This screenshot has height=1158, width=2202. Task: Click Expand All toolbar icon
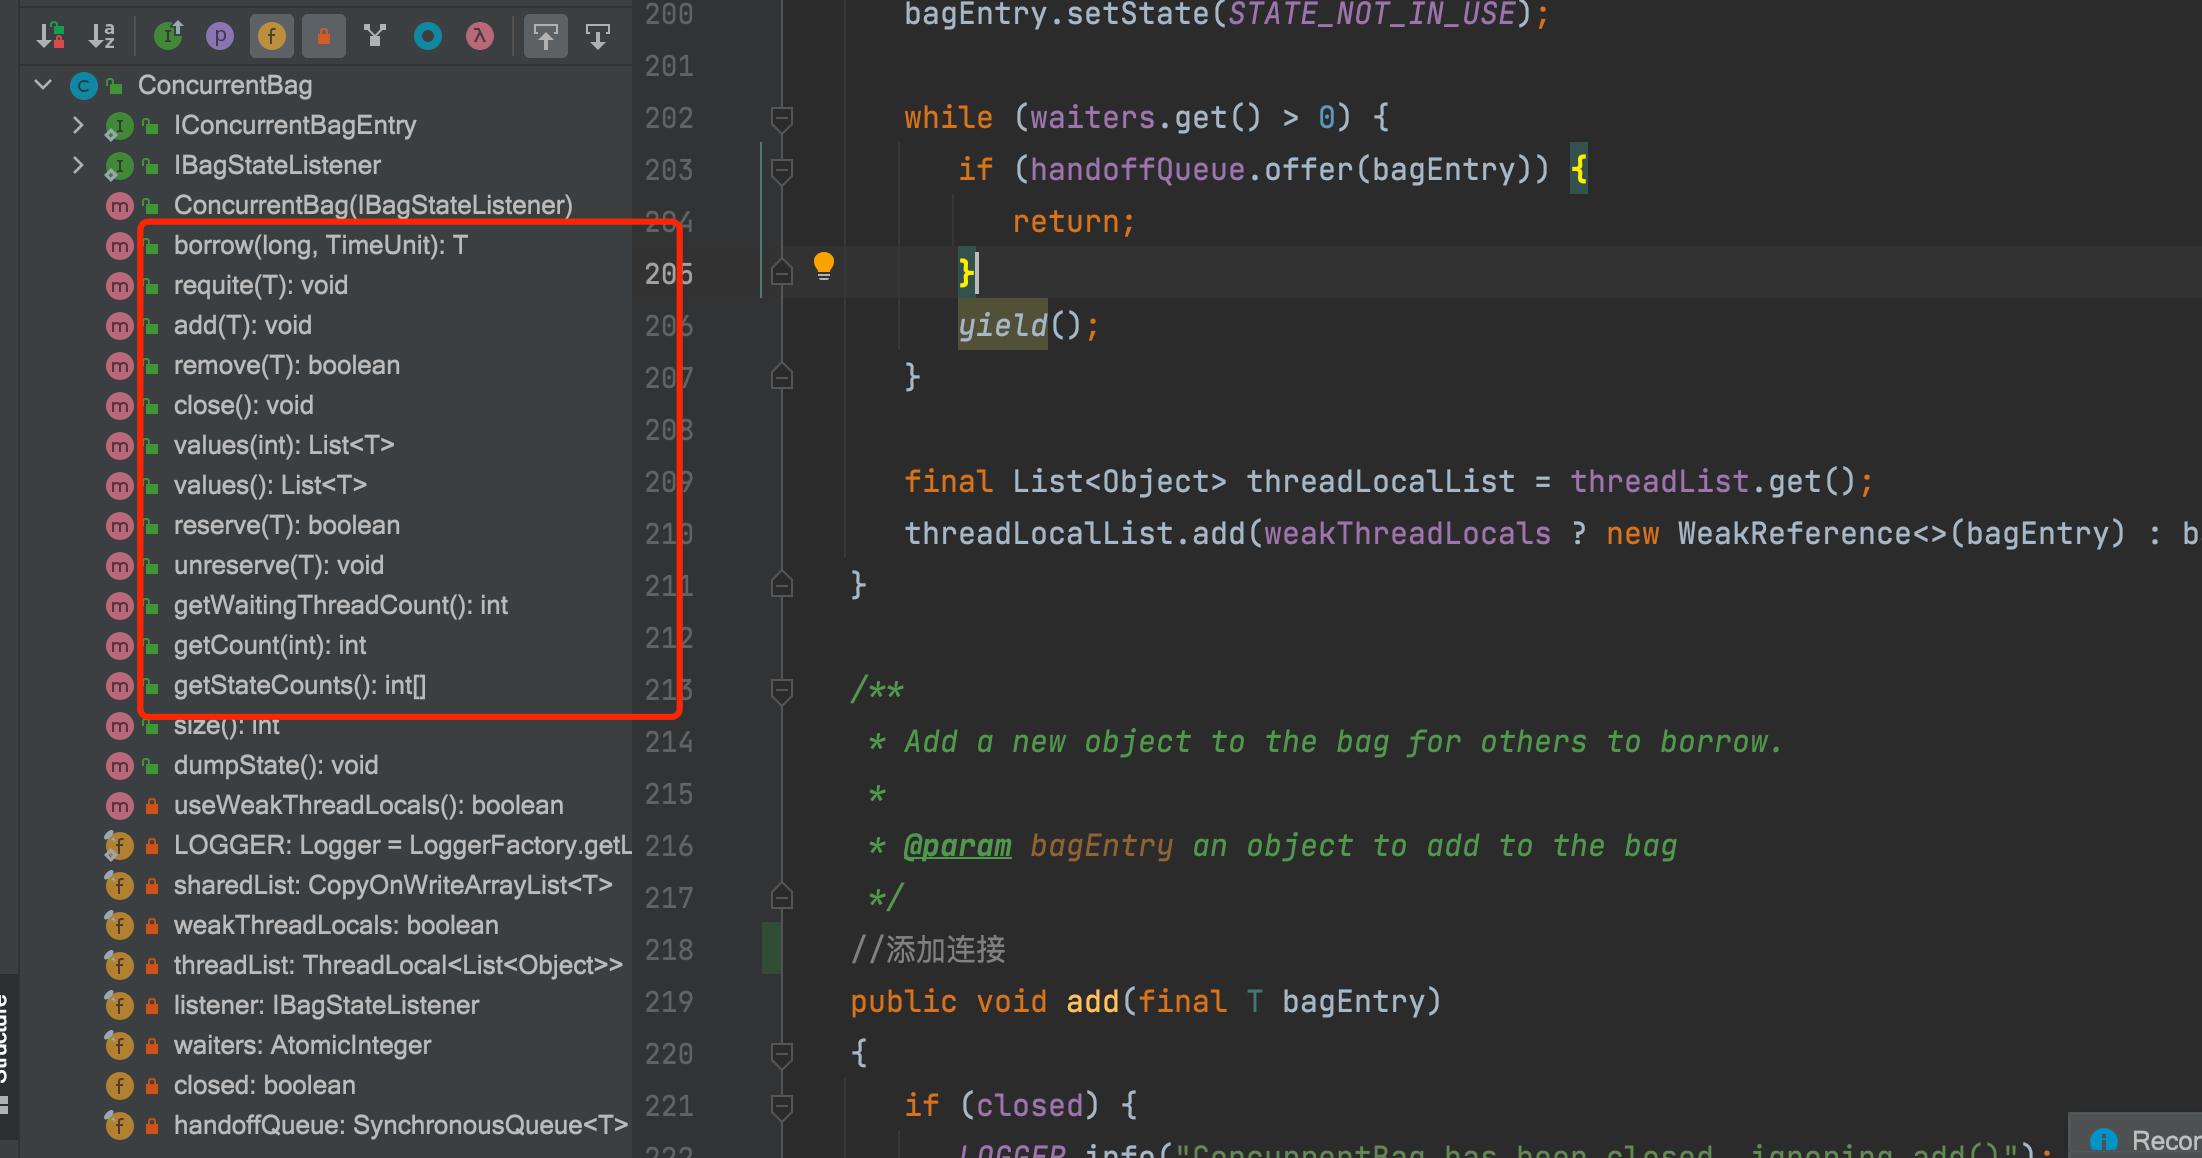click(x=546, y=37)
